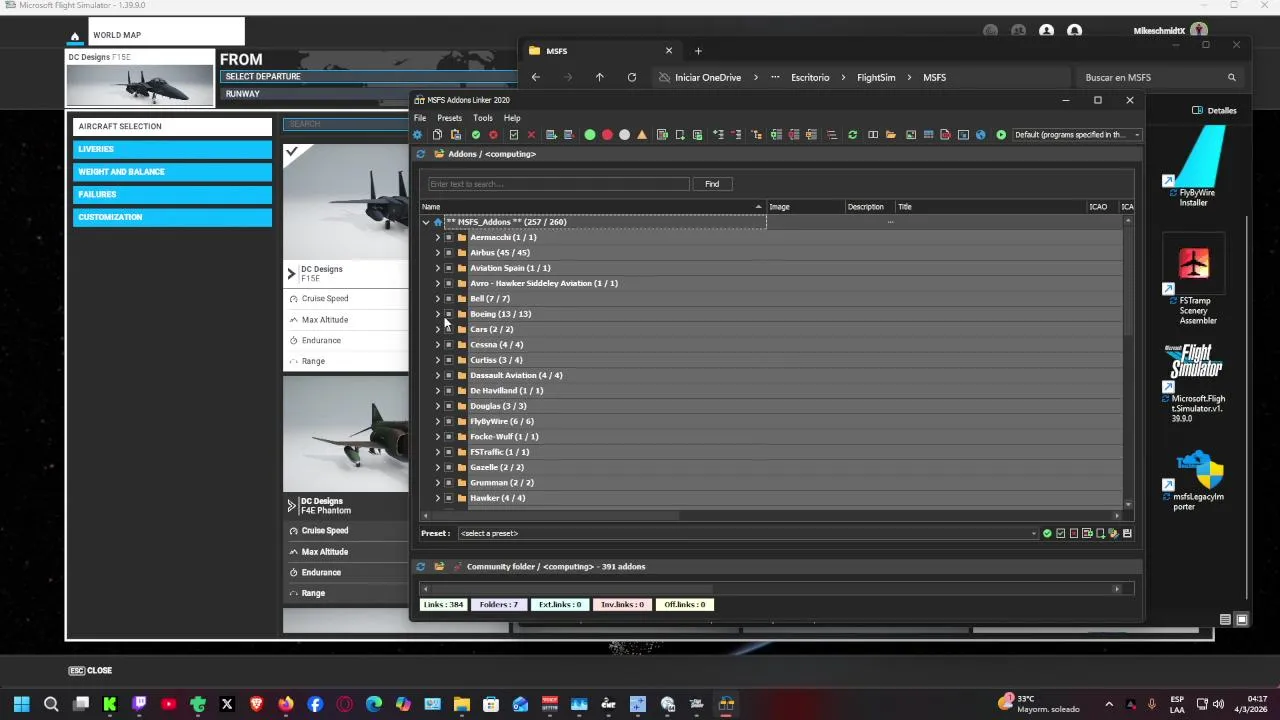Click the red circle status toolbar icon
The width and height of the screenshot is (1280, 720).
(x=607, y=135)
